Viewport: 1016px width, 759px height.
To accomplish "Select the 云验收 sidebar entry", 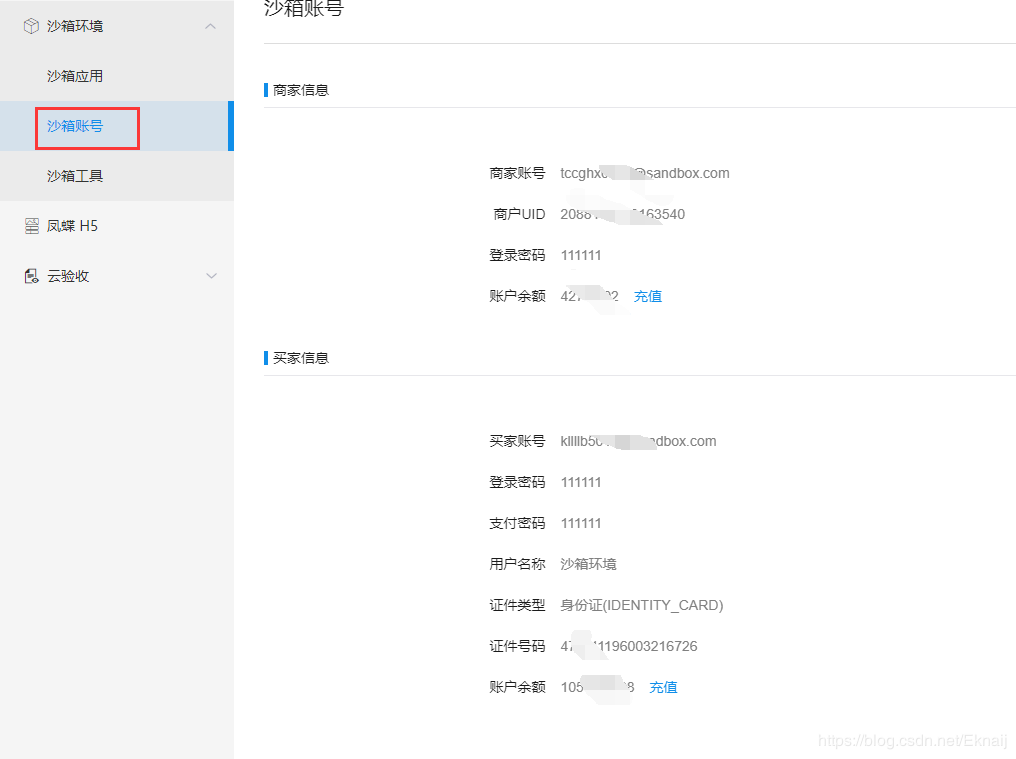I will click(x=65, y=275).
